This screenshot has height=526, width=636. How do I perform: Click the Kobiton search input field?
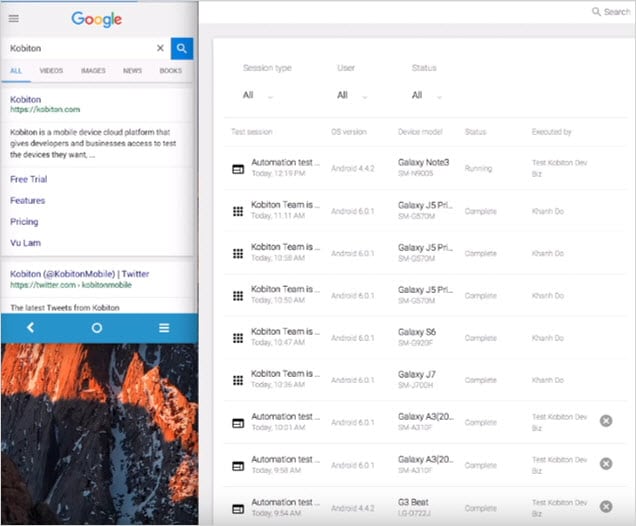click(80, 48)
